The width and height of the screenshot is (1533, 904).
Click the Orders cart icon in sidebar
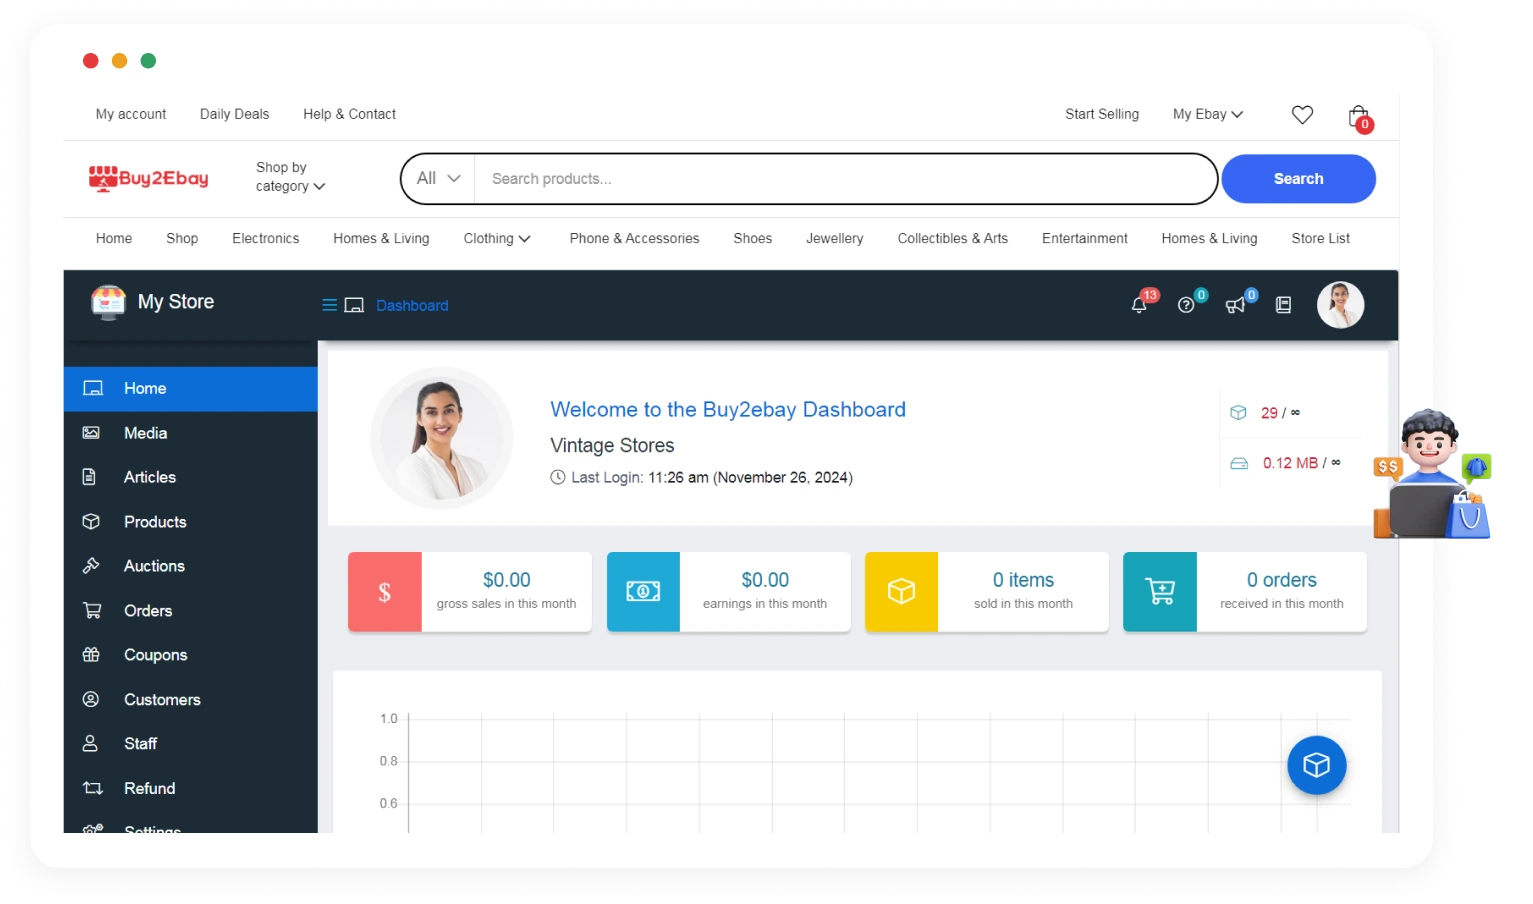pyautogui.click(x=92, y=610)
